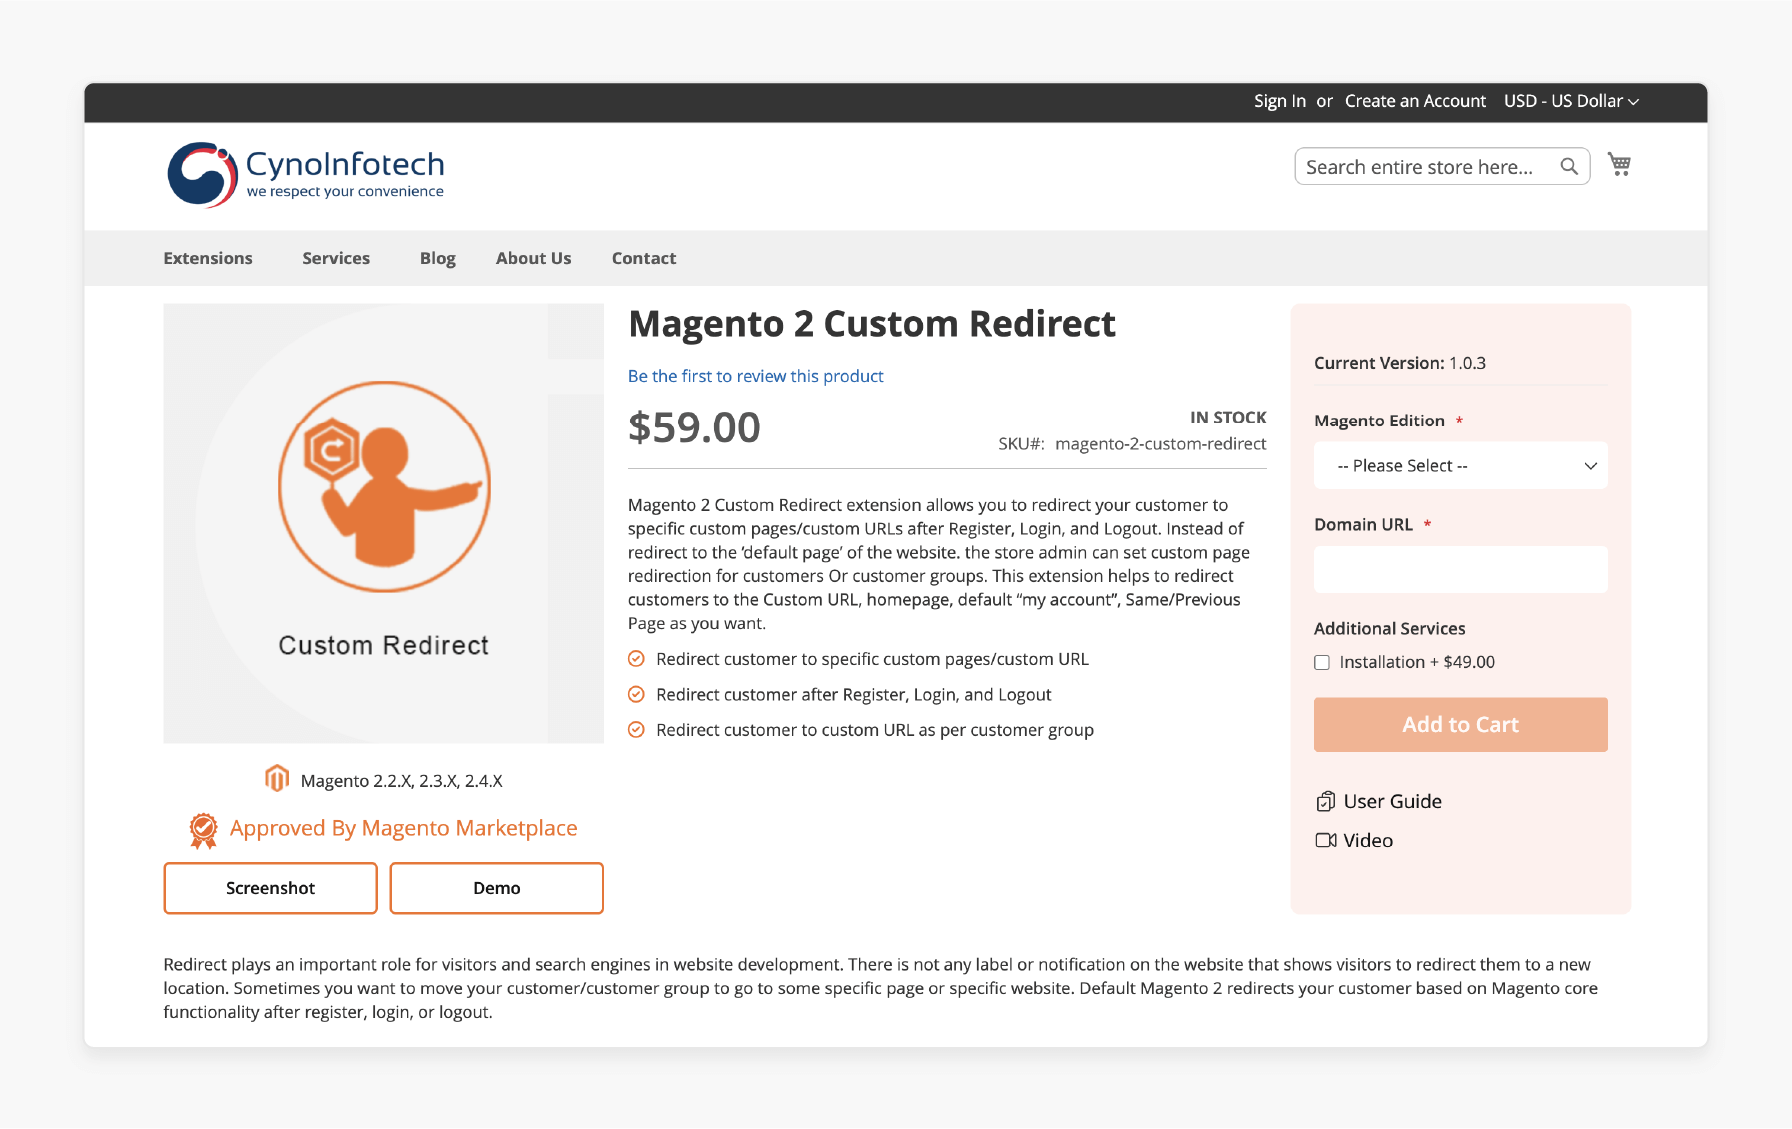Open the Magento Edition 'Please Select' dropdown
Image resolution: width=1792 pixels, height=1129 pixels.
point(1460,465)
